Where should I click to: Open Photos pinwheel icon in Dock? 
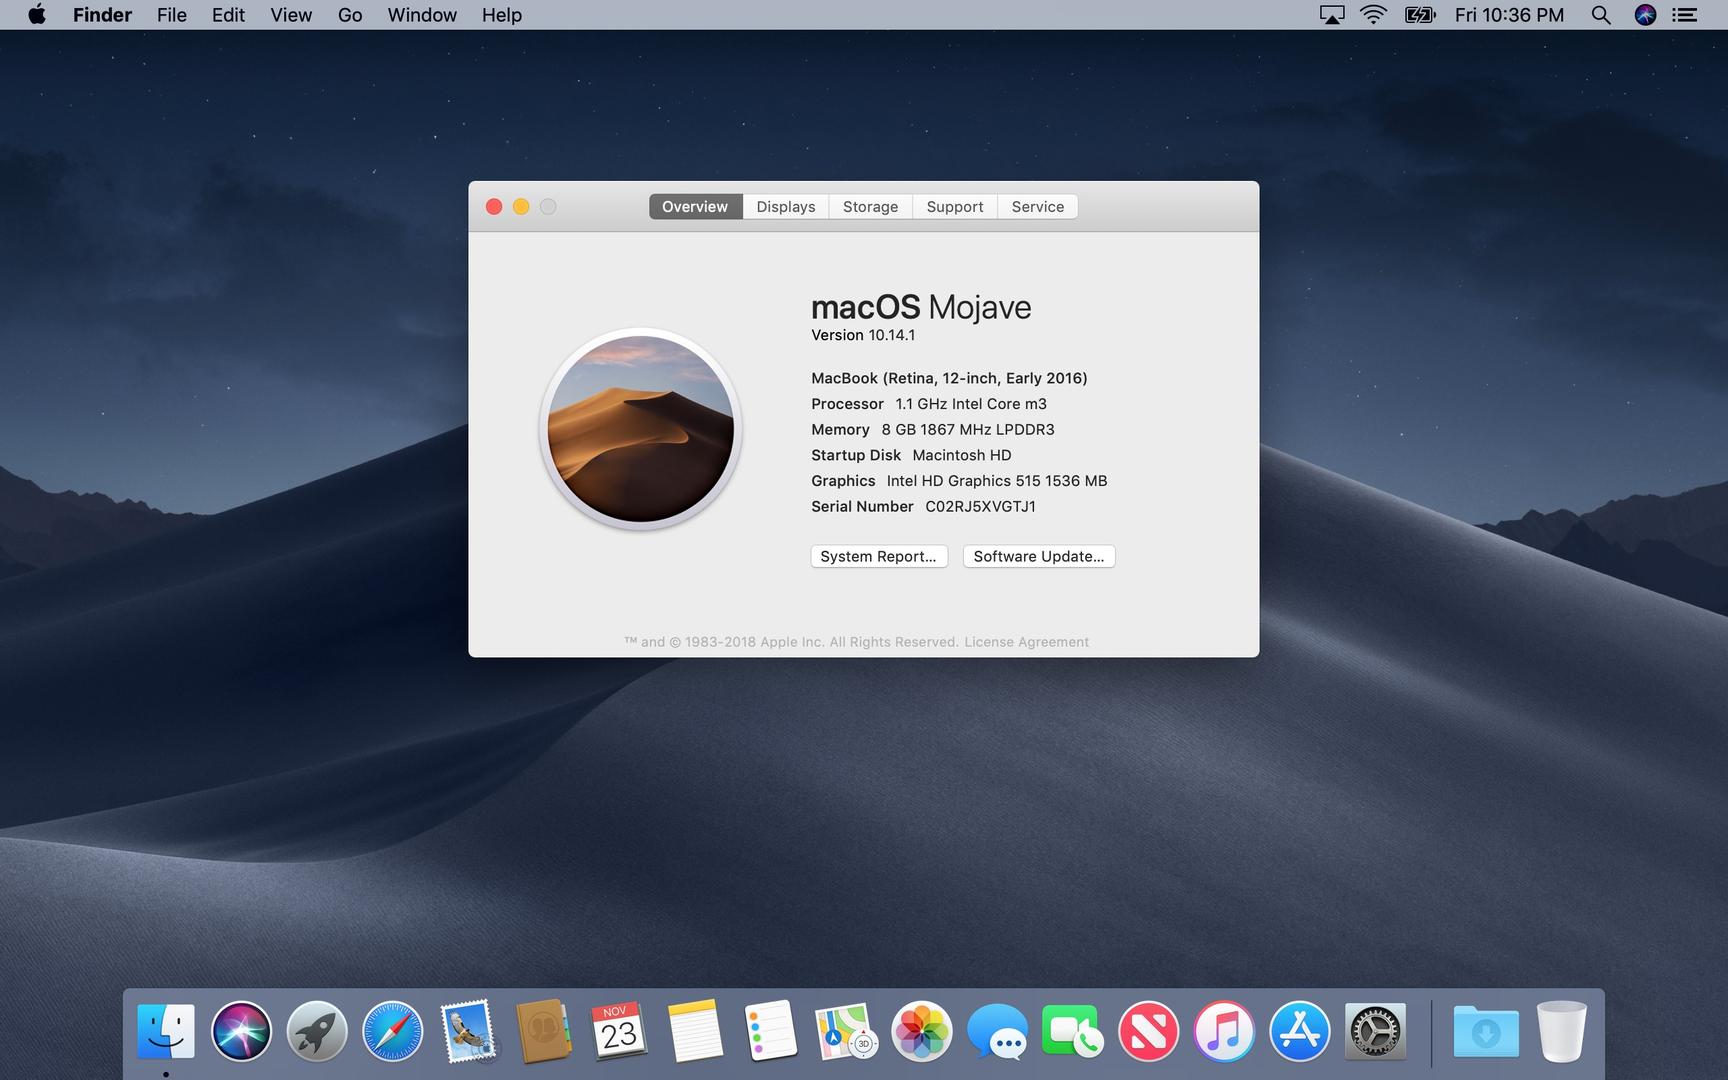922,1031
